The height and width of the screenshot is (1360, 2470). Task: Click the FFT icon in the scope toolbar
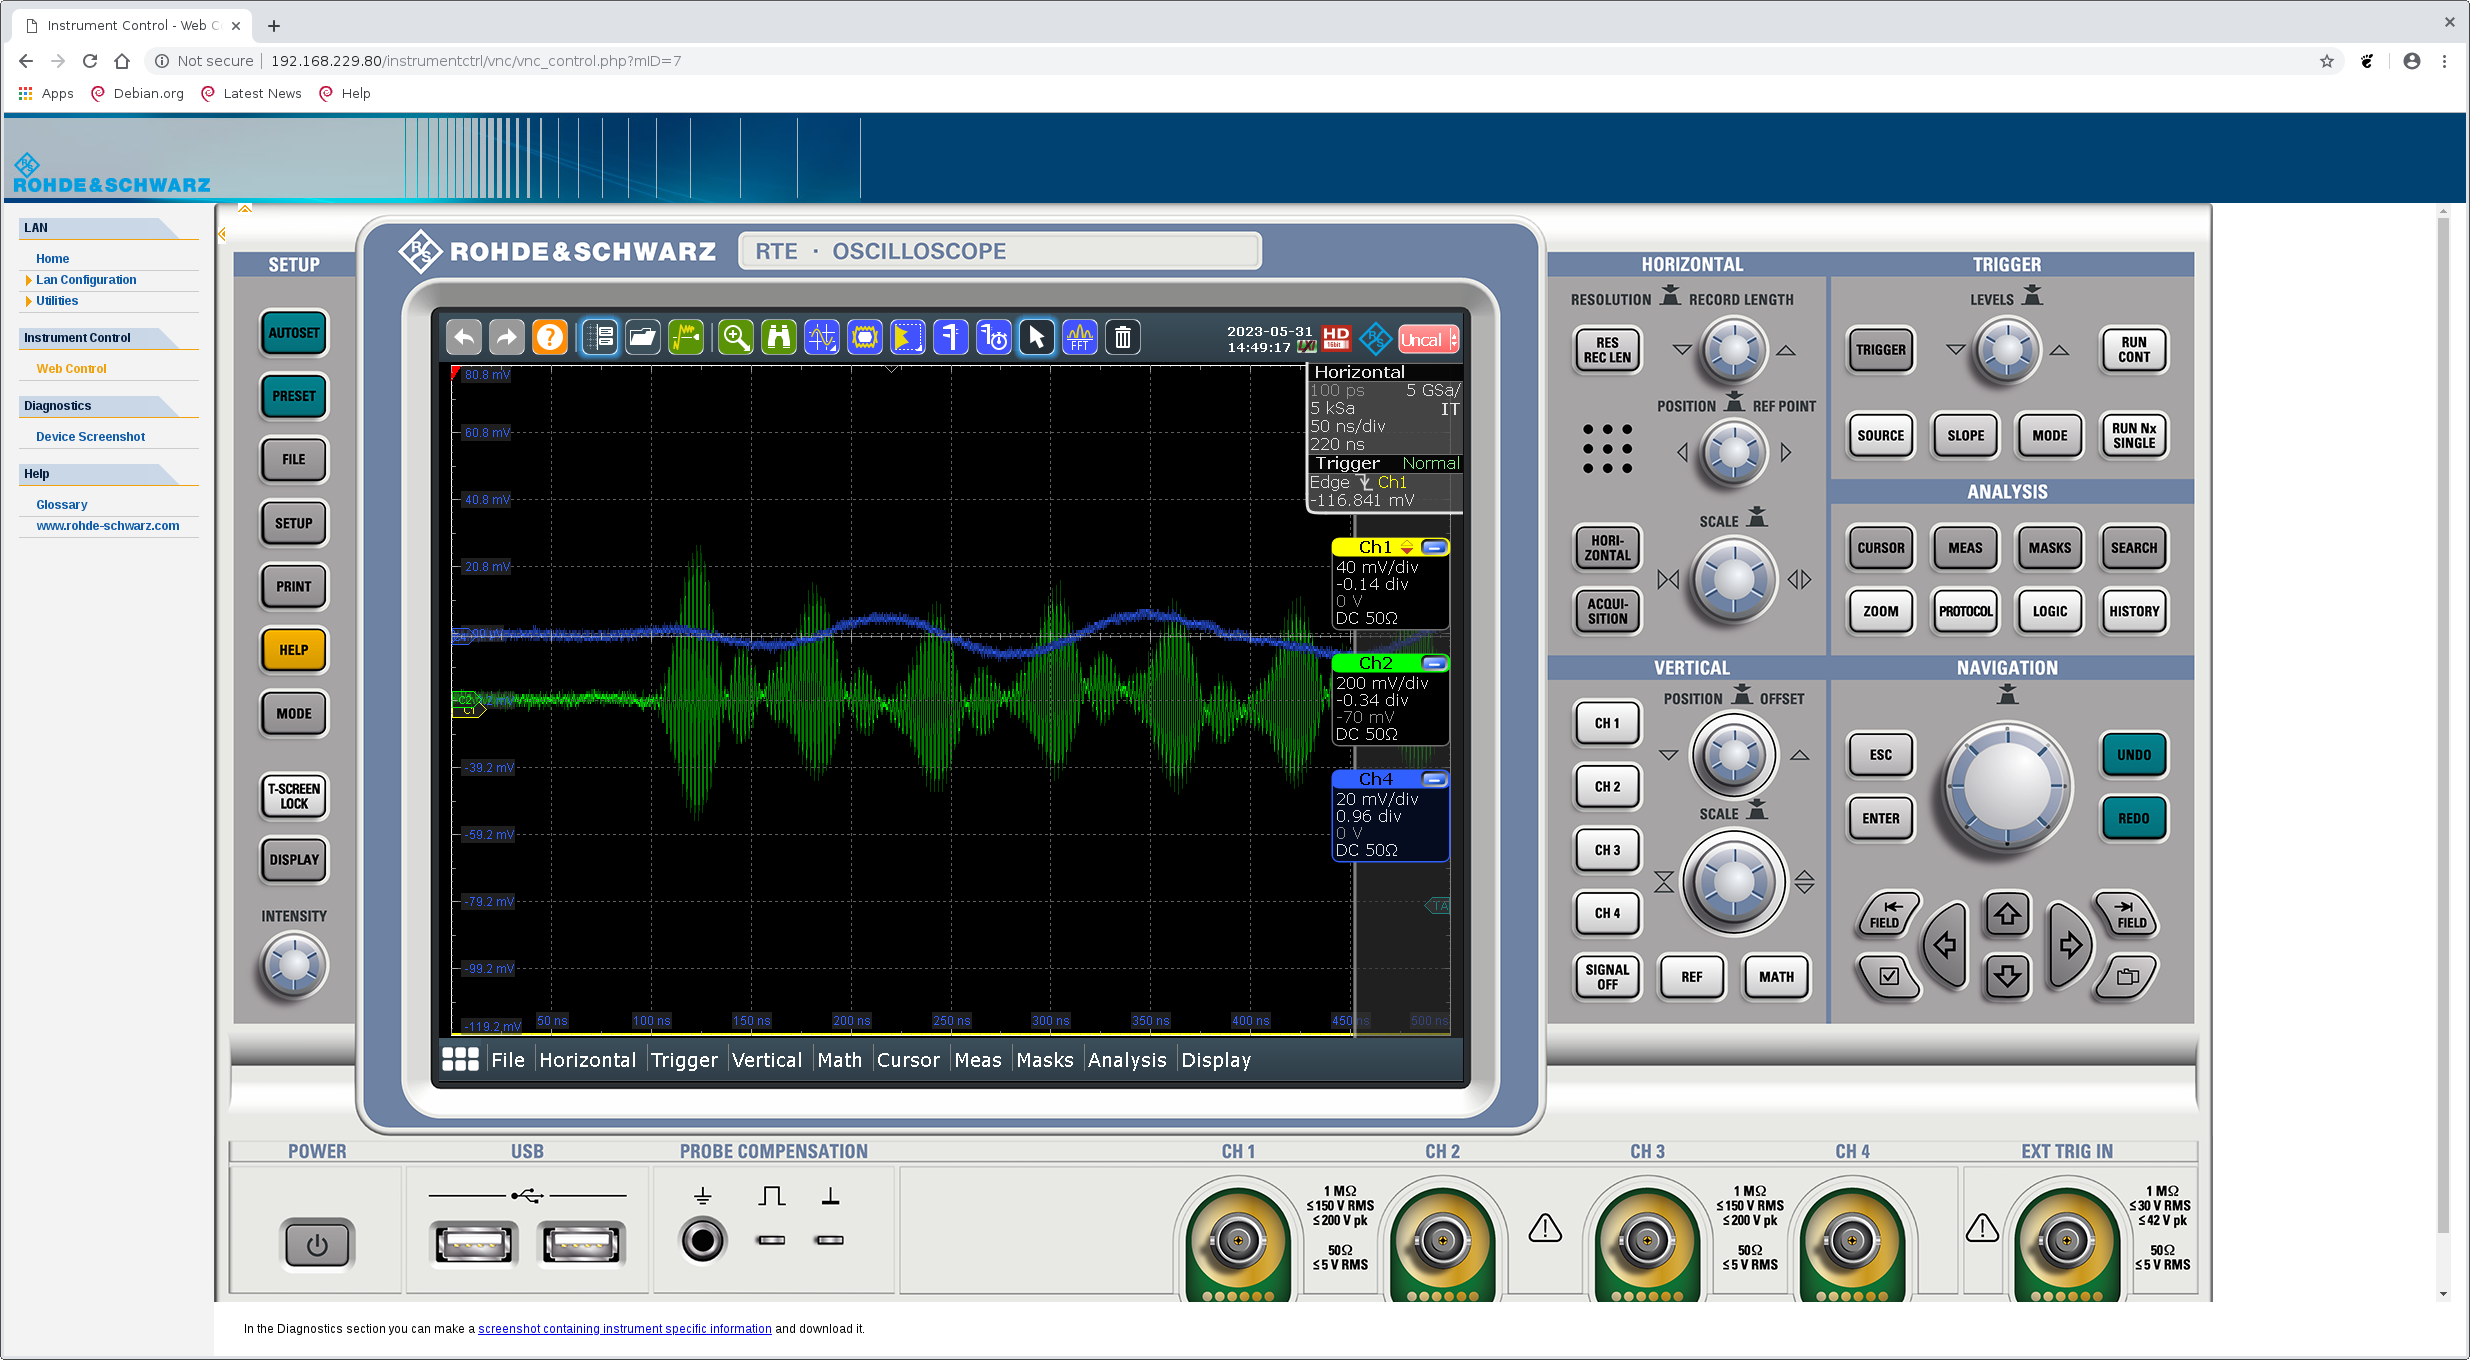tap(1079, 338)
